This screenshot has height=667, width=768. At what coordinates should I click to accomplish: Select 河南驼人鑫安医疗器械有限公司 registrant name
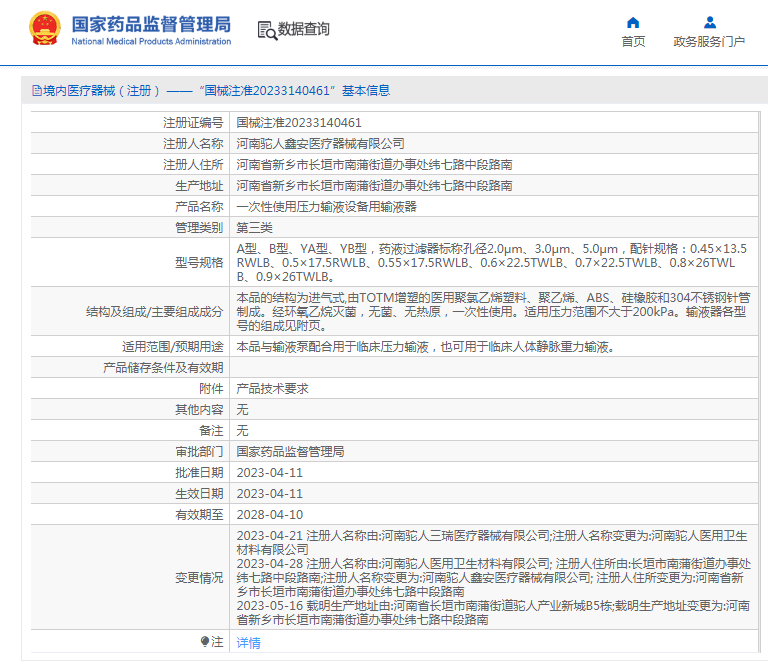click(x=320, y=143)
